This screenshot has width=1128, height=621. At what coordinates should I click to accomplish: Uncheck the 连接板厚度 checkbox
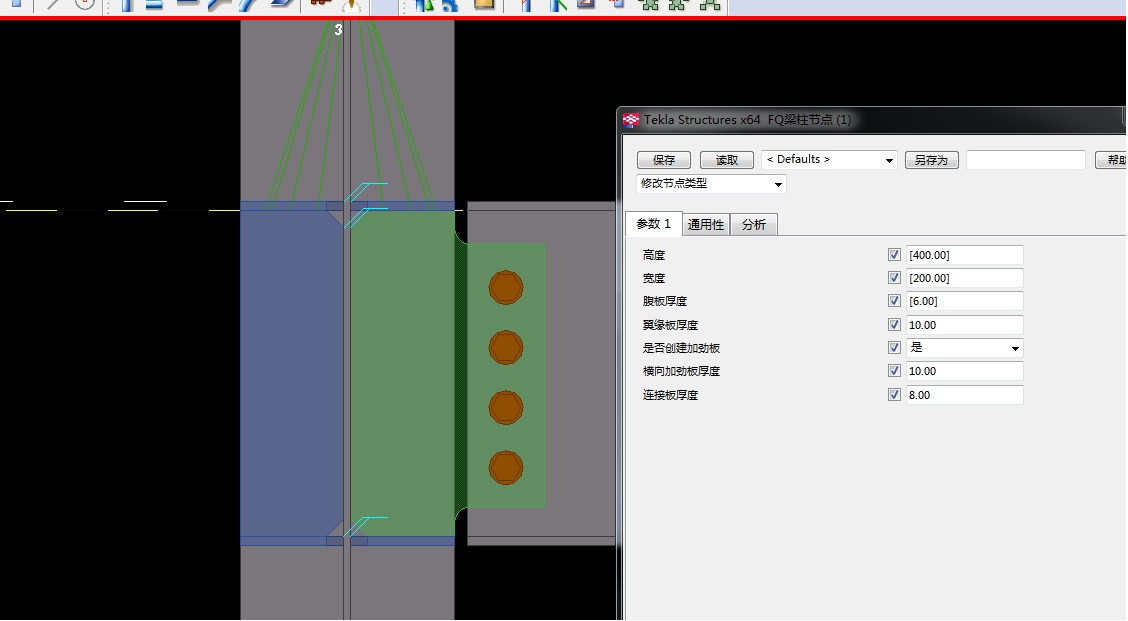(x=894, y=394)
